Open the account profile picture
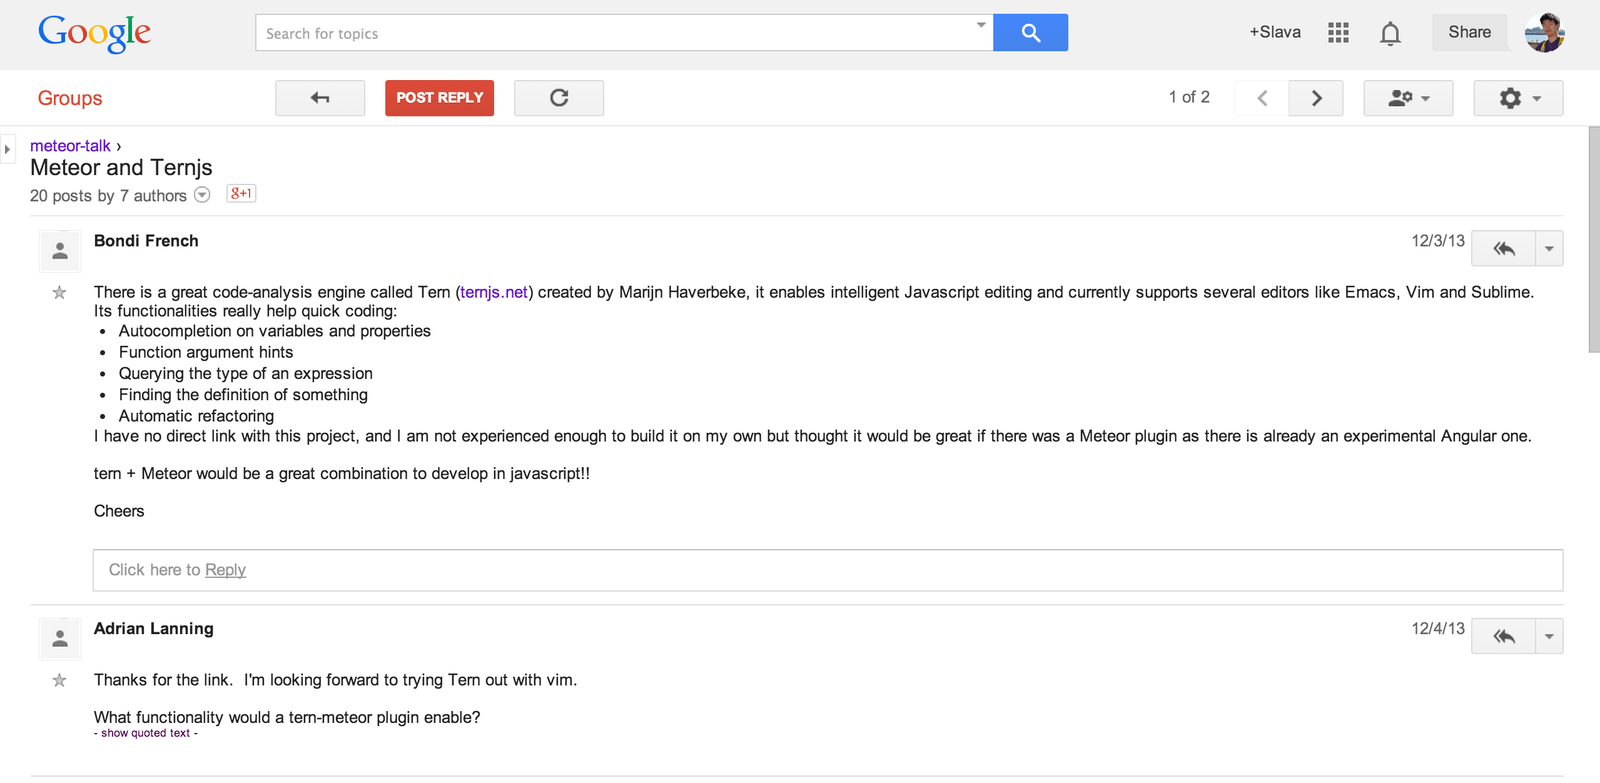Screen dimensions: 1600x783 click(1545, 33)
